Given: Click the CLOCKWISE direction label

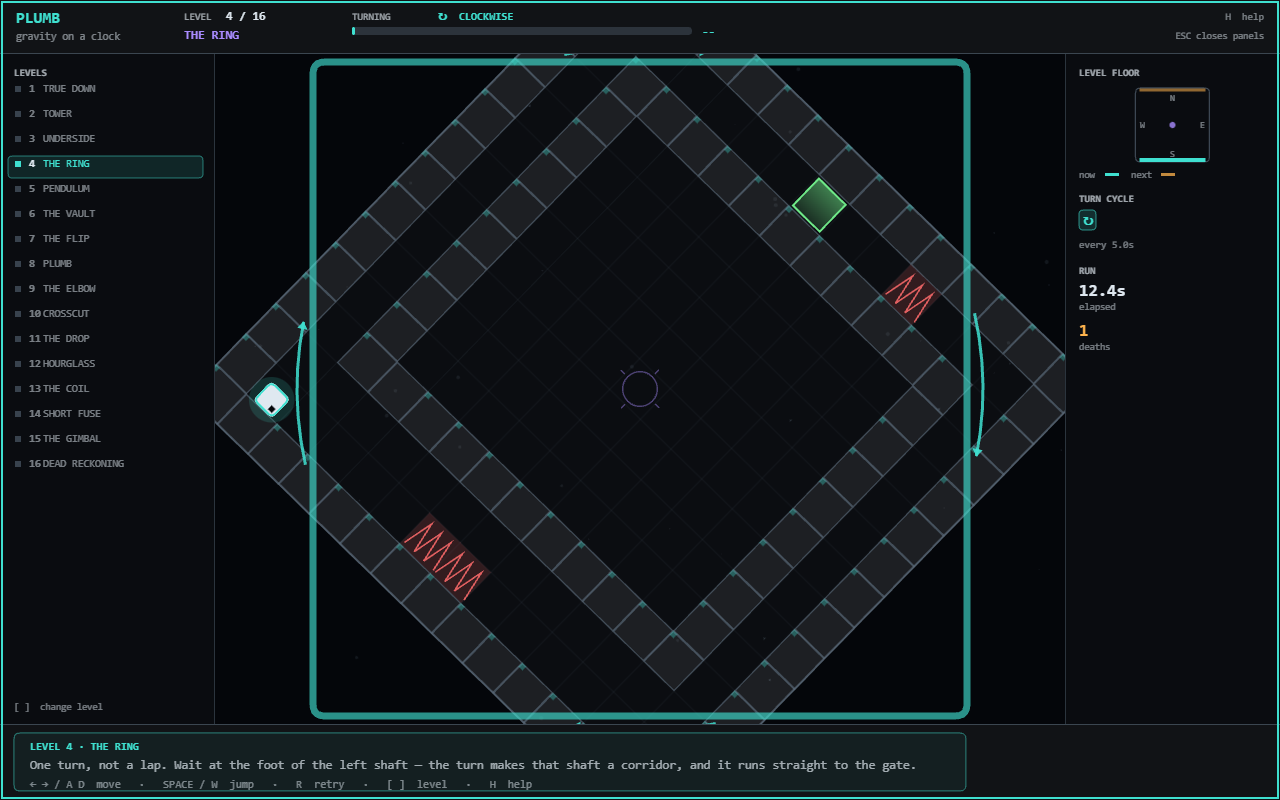Looking at the screenshot, I should [486, 17].
